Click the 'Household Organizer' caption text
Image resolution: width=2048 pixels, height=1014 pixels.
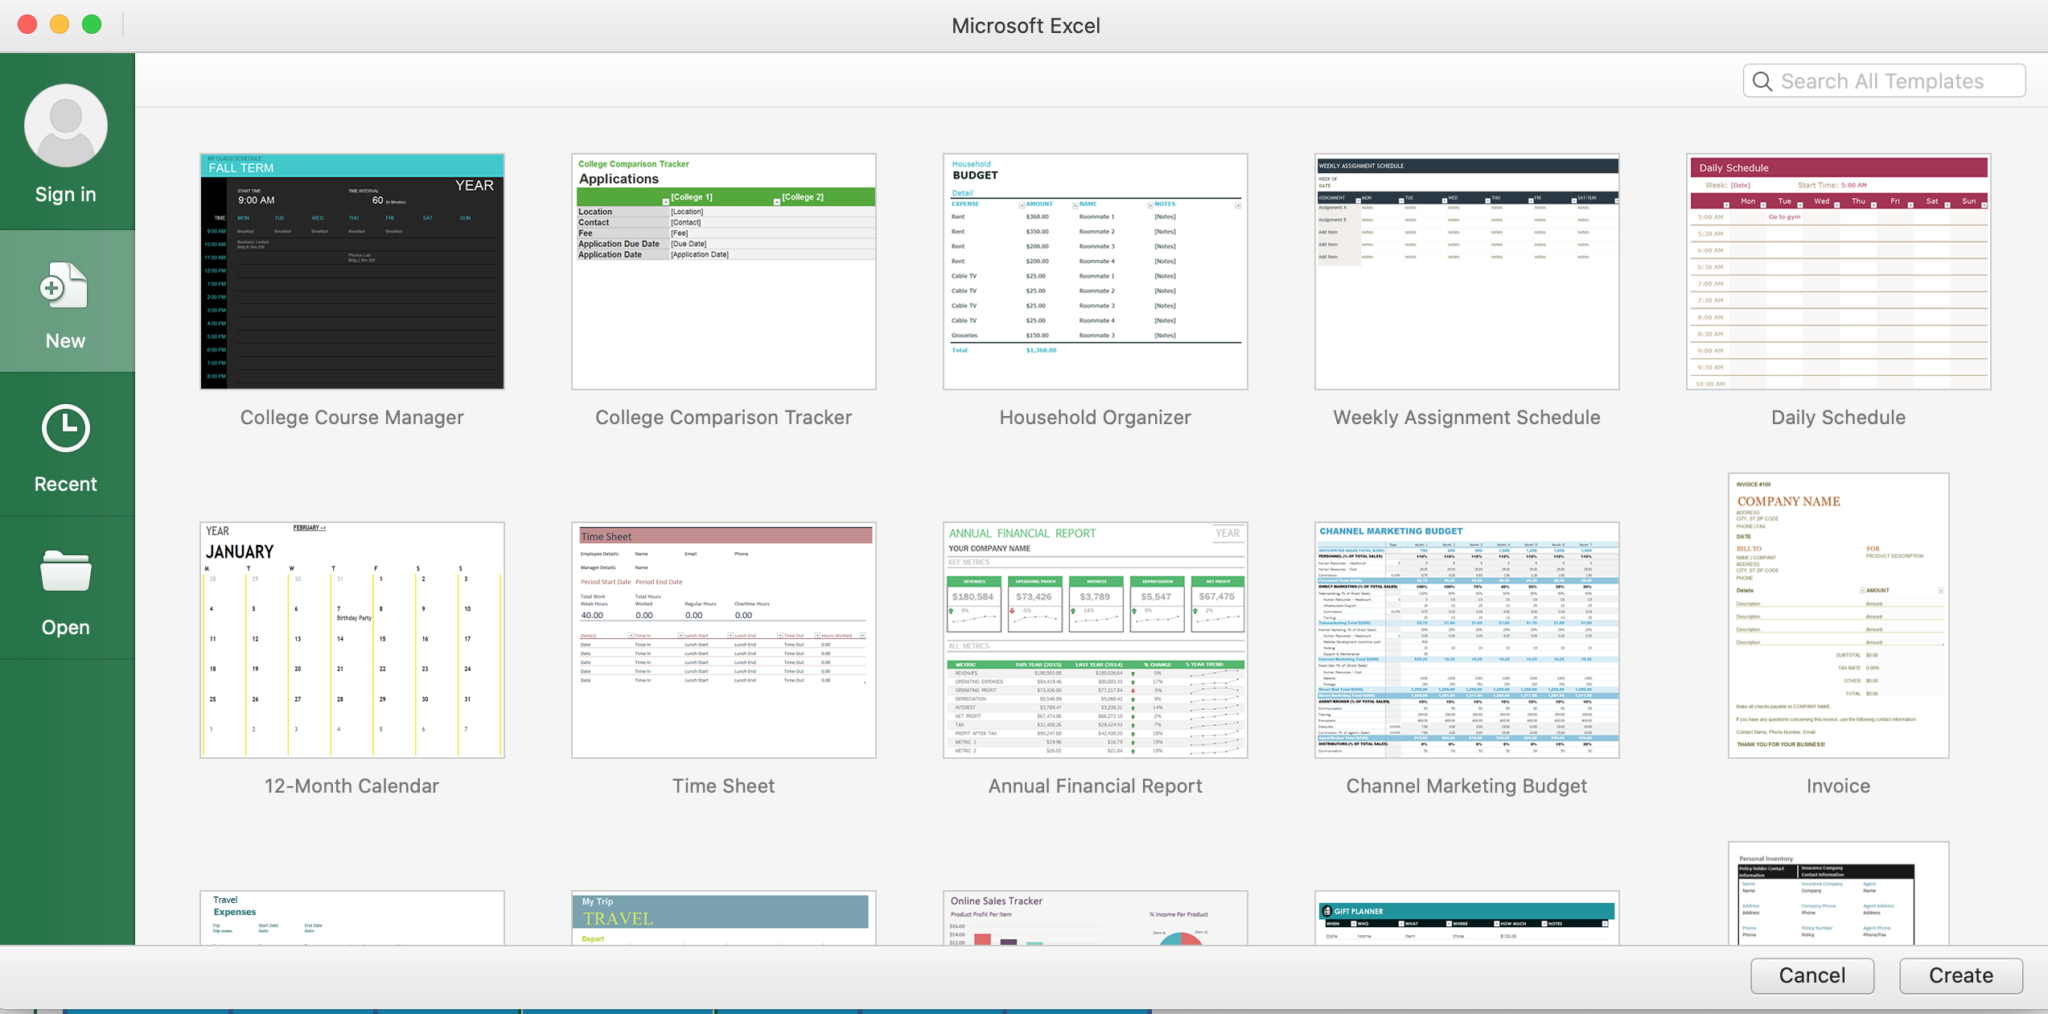coord(1095,418)
